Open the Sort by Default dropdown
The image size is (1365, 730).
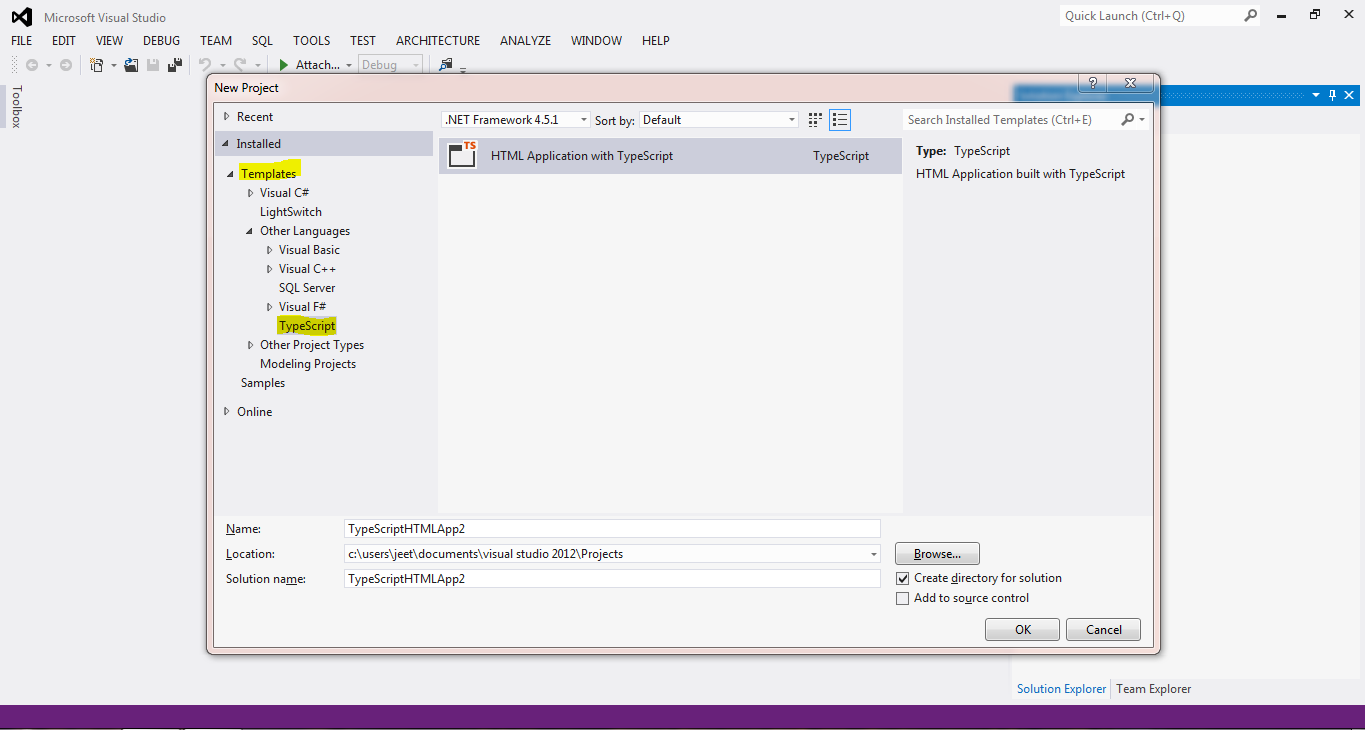point(791,118)
